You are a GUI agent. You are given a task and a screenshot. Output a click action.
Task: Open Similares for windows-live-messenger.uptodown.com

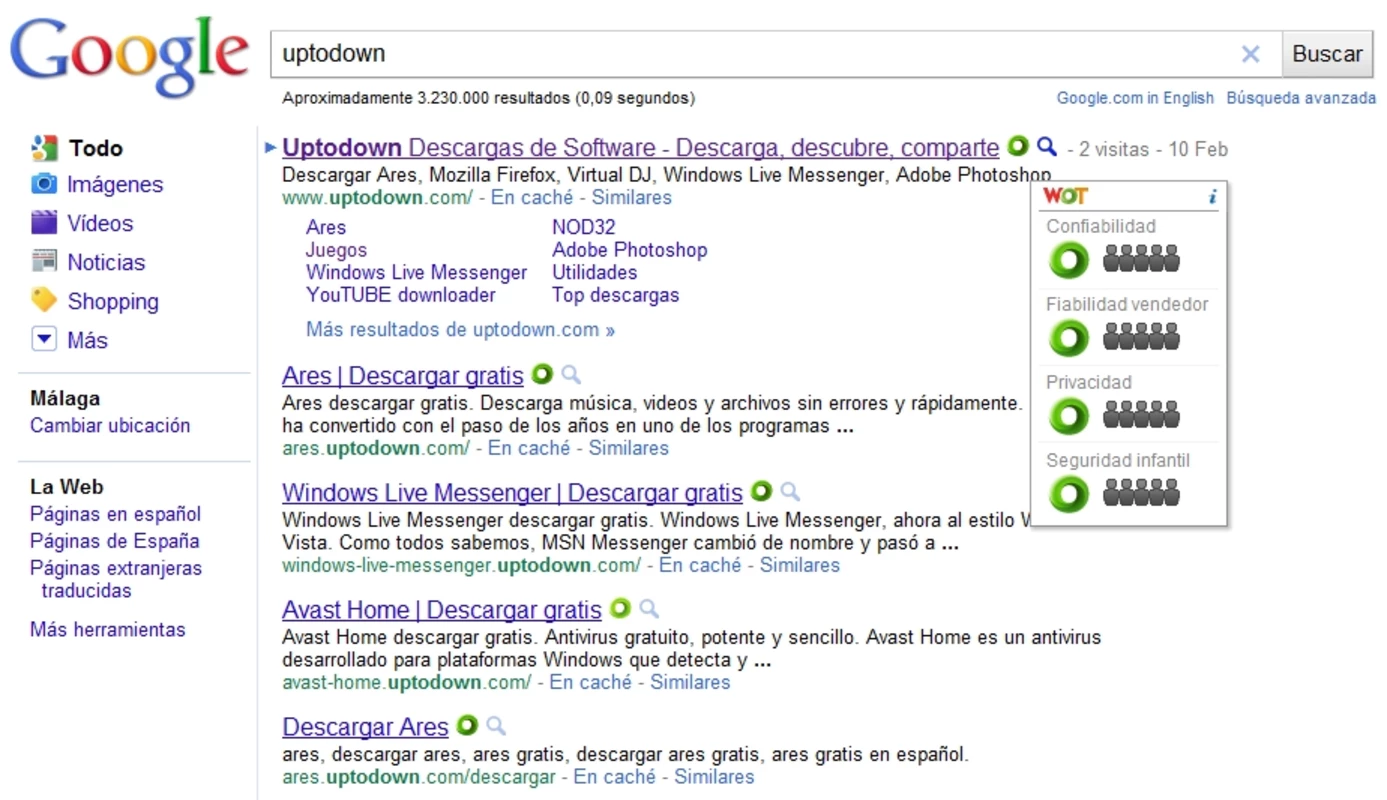pos(800,565)
